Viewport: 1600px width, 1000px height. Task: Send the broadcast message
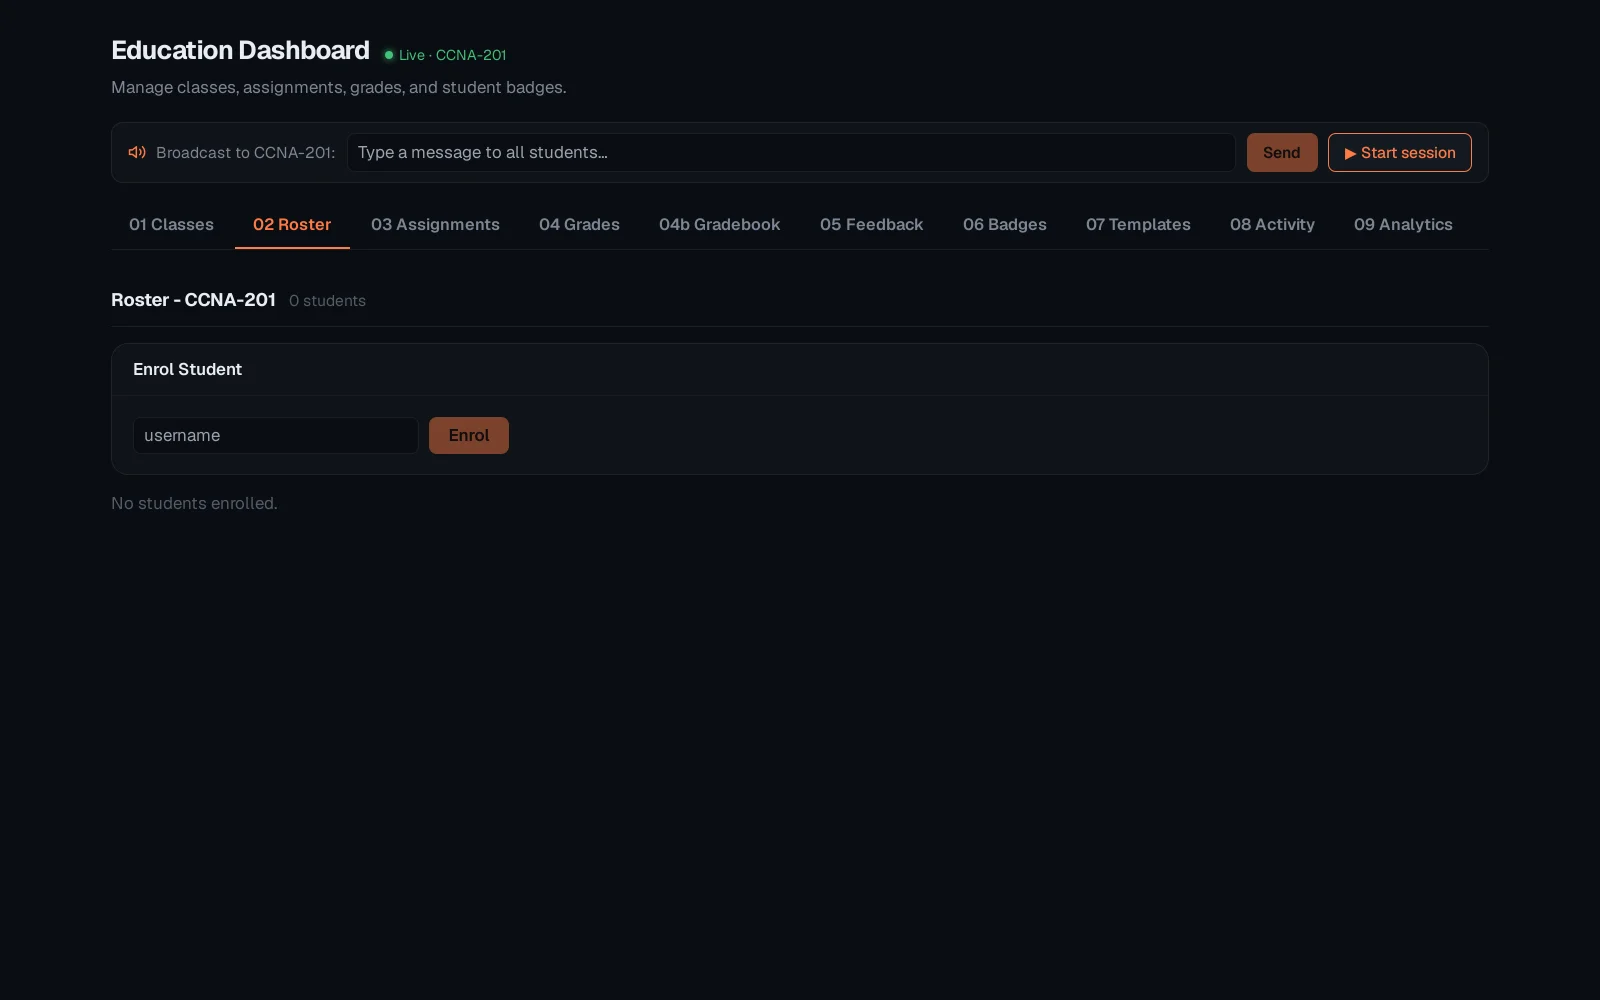pyautogui.click(x=1282, y=152)
